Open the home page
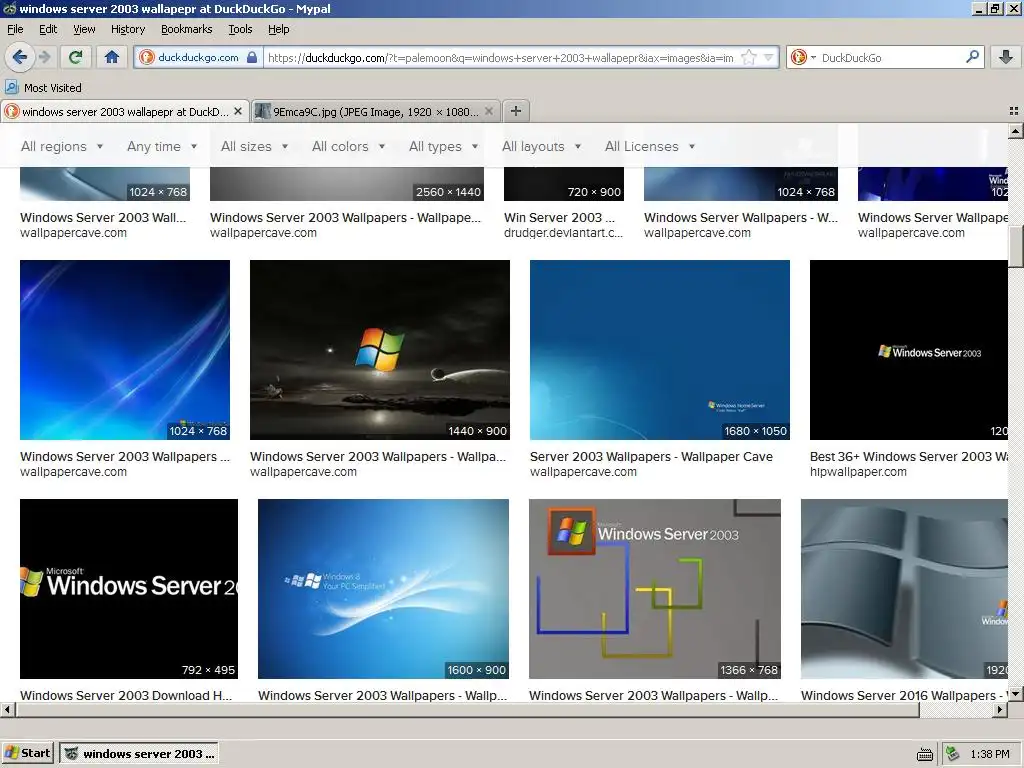This screenshot has height=768, width=1024. [112, 57]
